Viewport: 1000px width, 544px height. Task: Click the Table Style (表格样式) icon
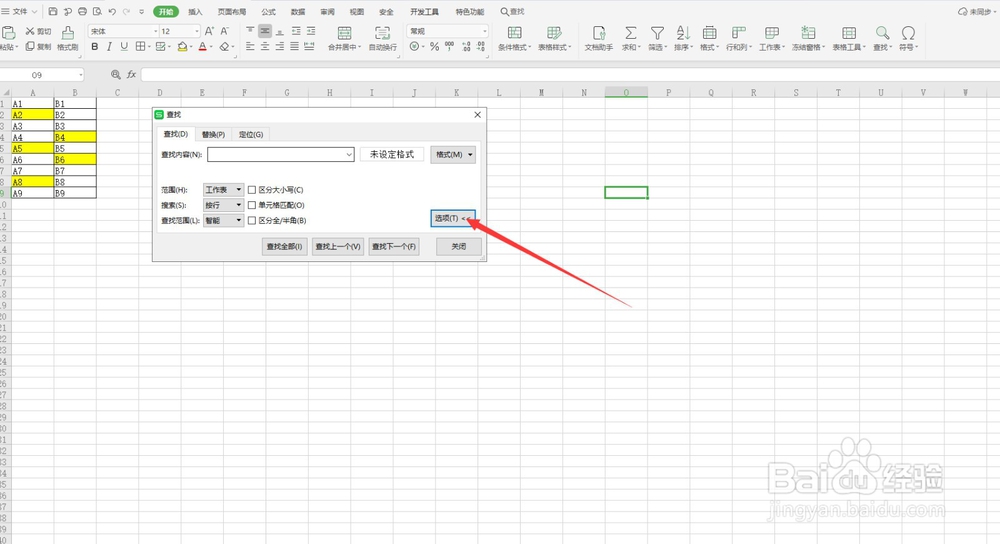coord(554,33)
